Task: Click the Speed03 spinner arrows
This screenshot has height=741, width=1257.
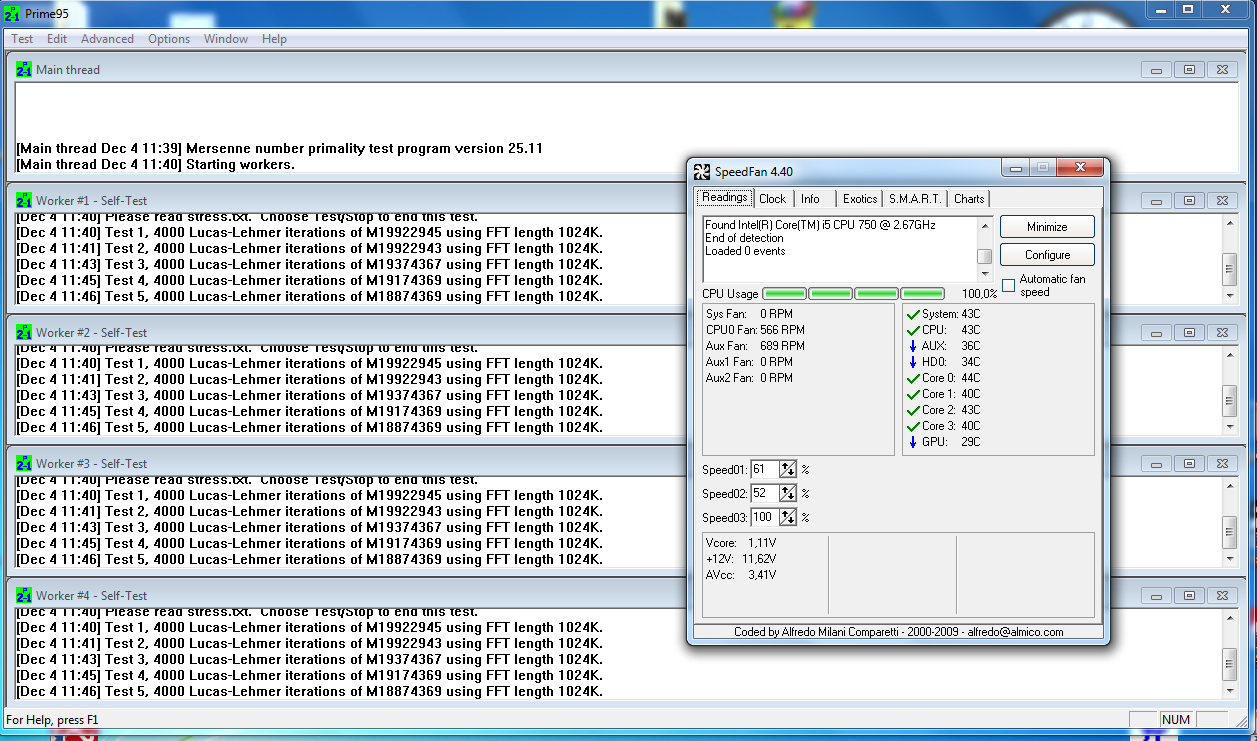Action: [788, 517]
